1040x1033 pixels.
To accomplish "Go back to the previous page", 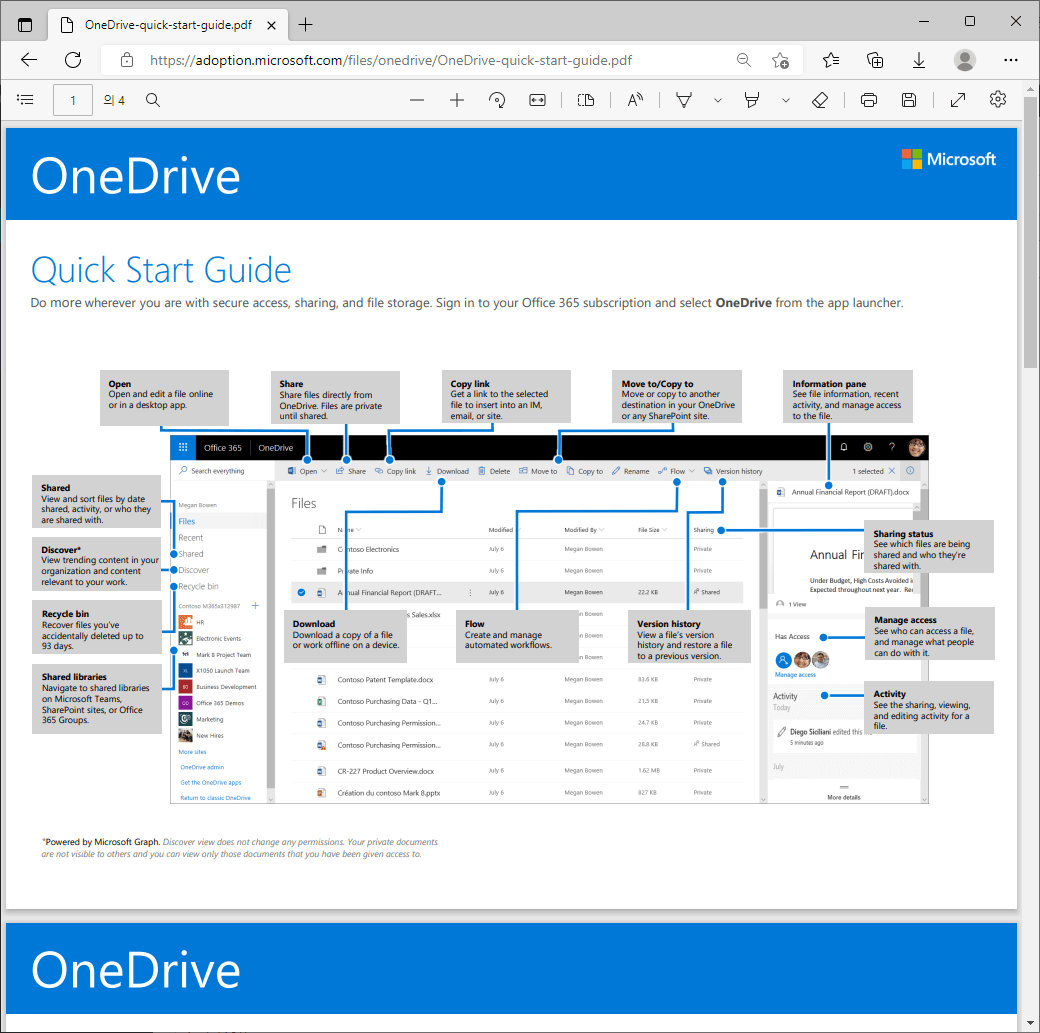I will tap(29, 60).
